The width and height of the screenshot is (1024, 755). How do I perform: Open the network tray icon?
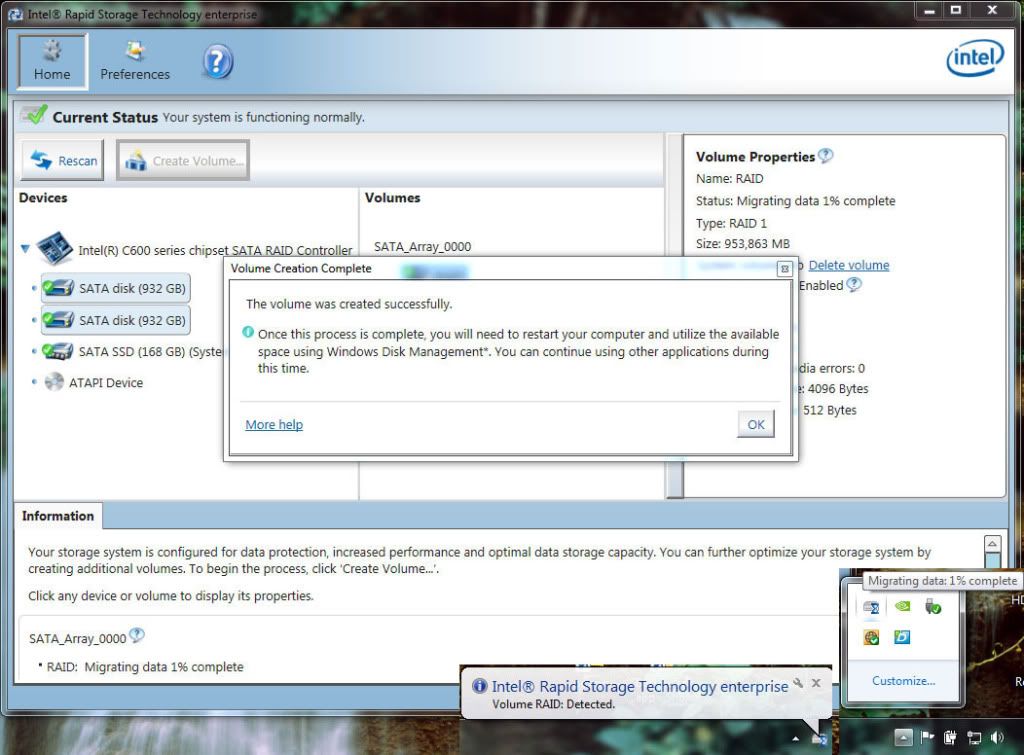coord(974,738)
